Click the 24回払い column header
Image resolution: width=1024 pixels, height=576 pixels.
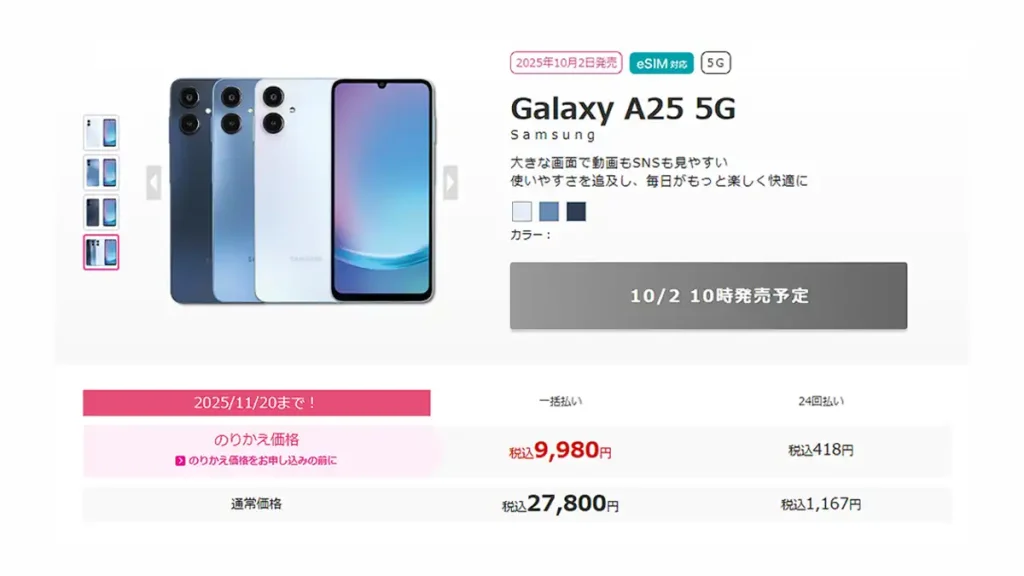tap(821, 401)
